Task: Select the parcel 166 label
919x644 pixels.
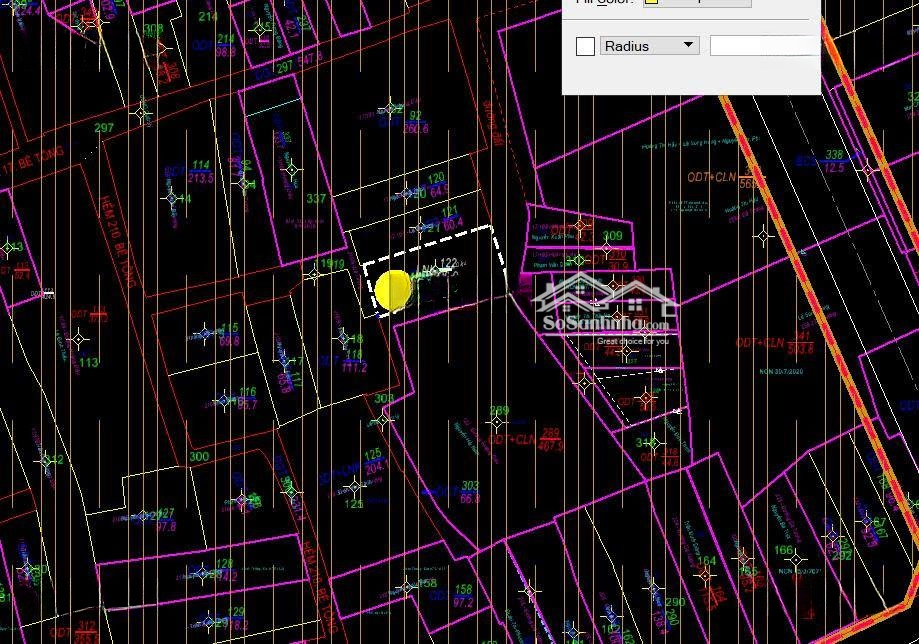Action: point(784,551)
